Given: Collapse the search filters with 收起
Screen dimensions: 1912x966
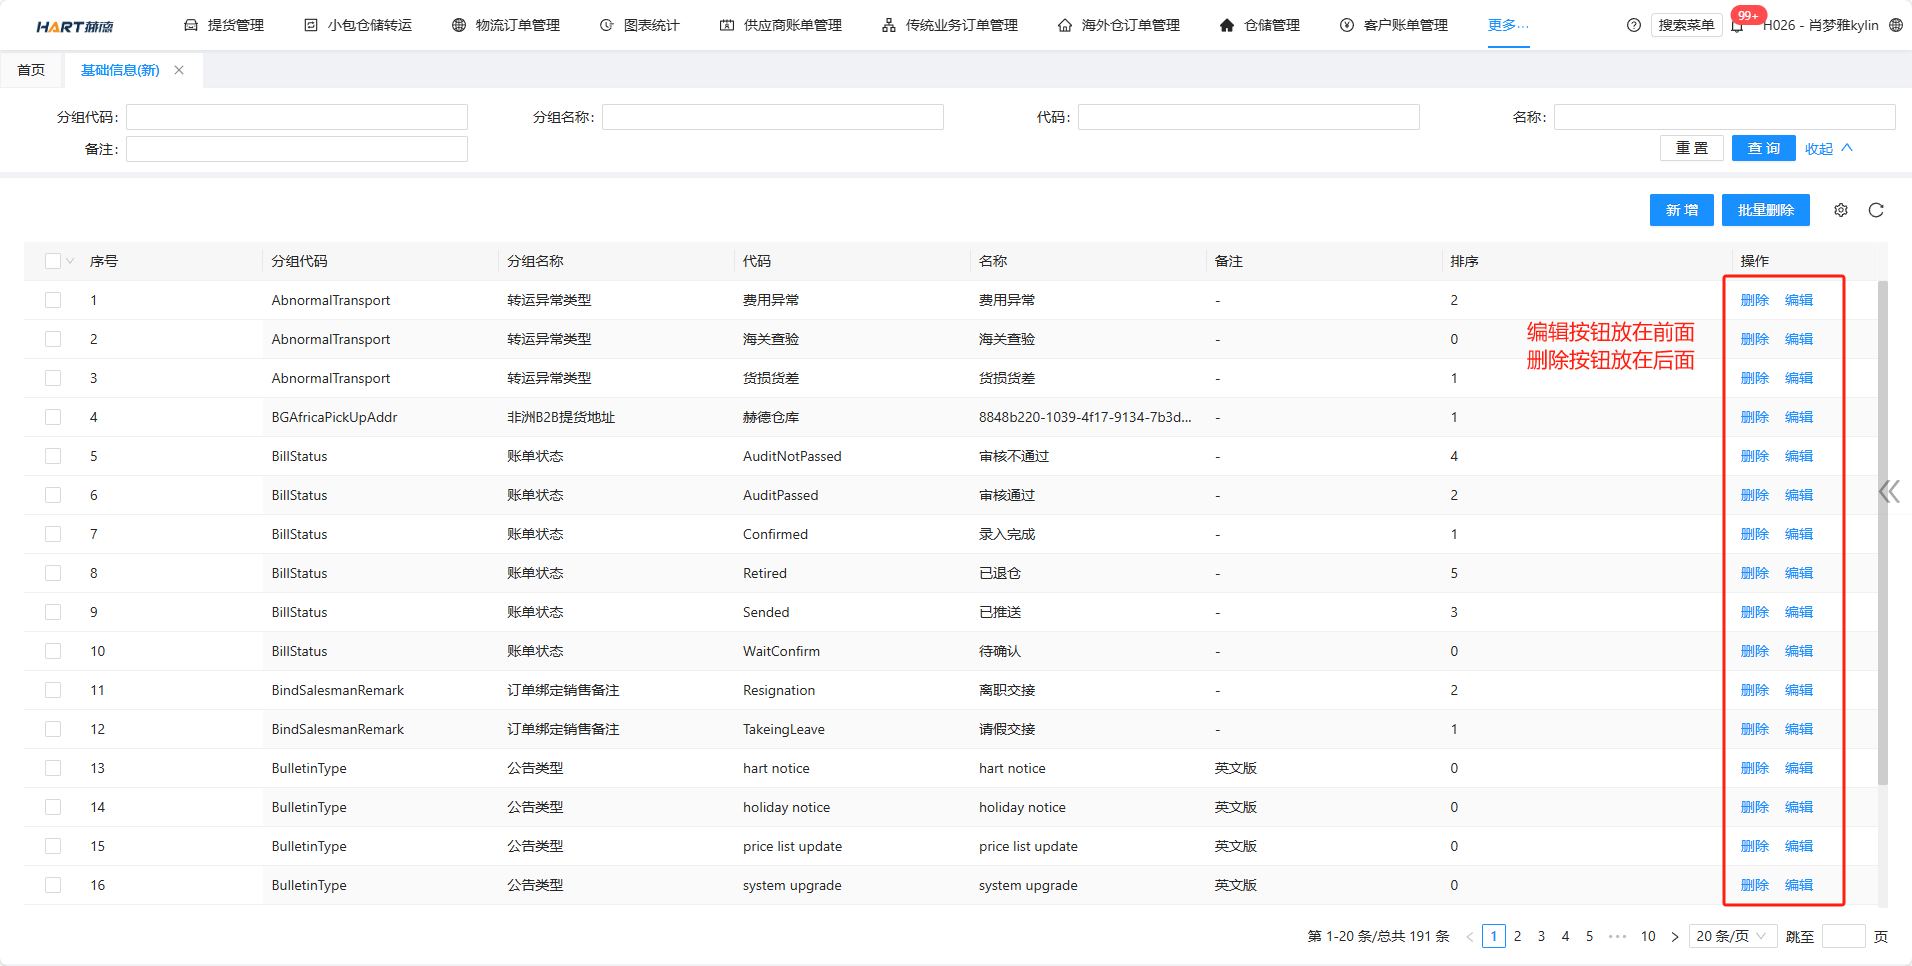Looking at the screenshot, I should click(x=1828, y=149).
